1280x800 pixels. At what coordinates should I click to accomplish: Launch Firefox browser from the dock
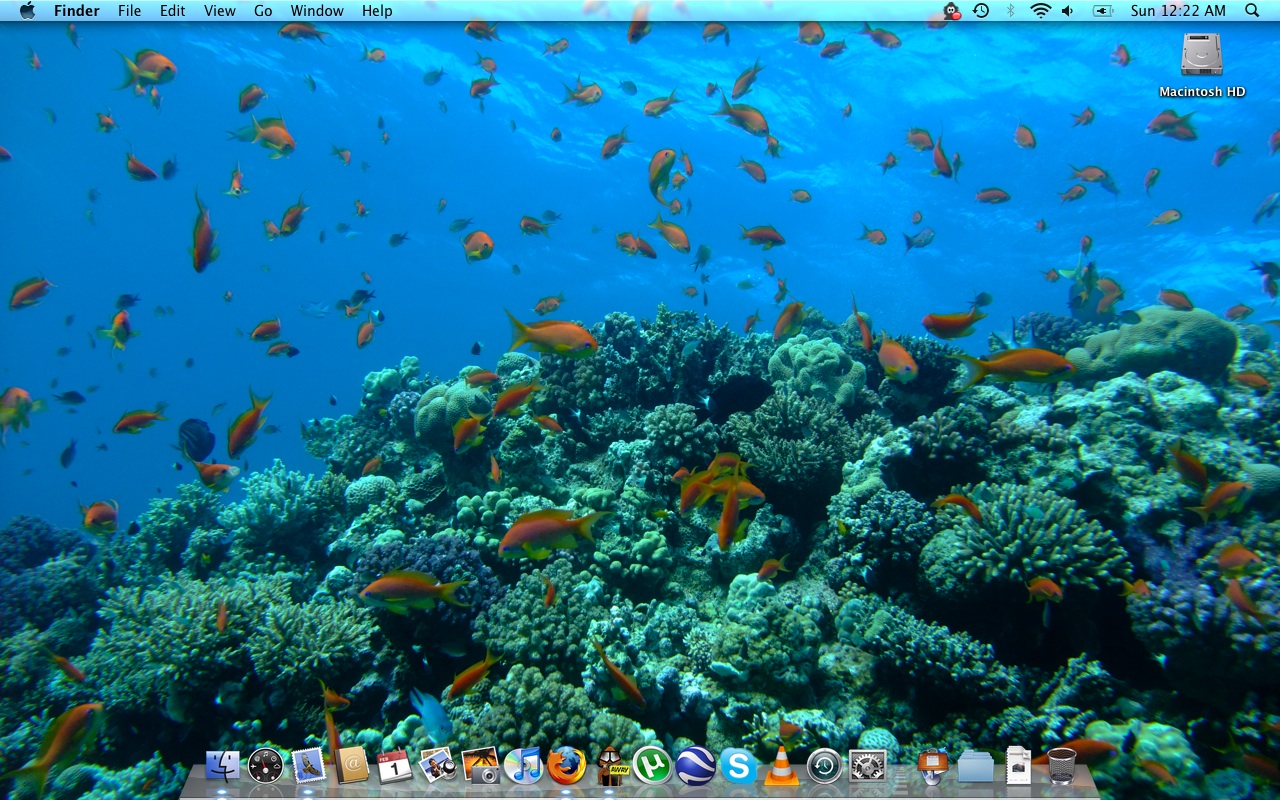tap(566, 766)
